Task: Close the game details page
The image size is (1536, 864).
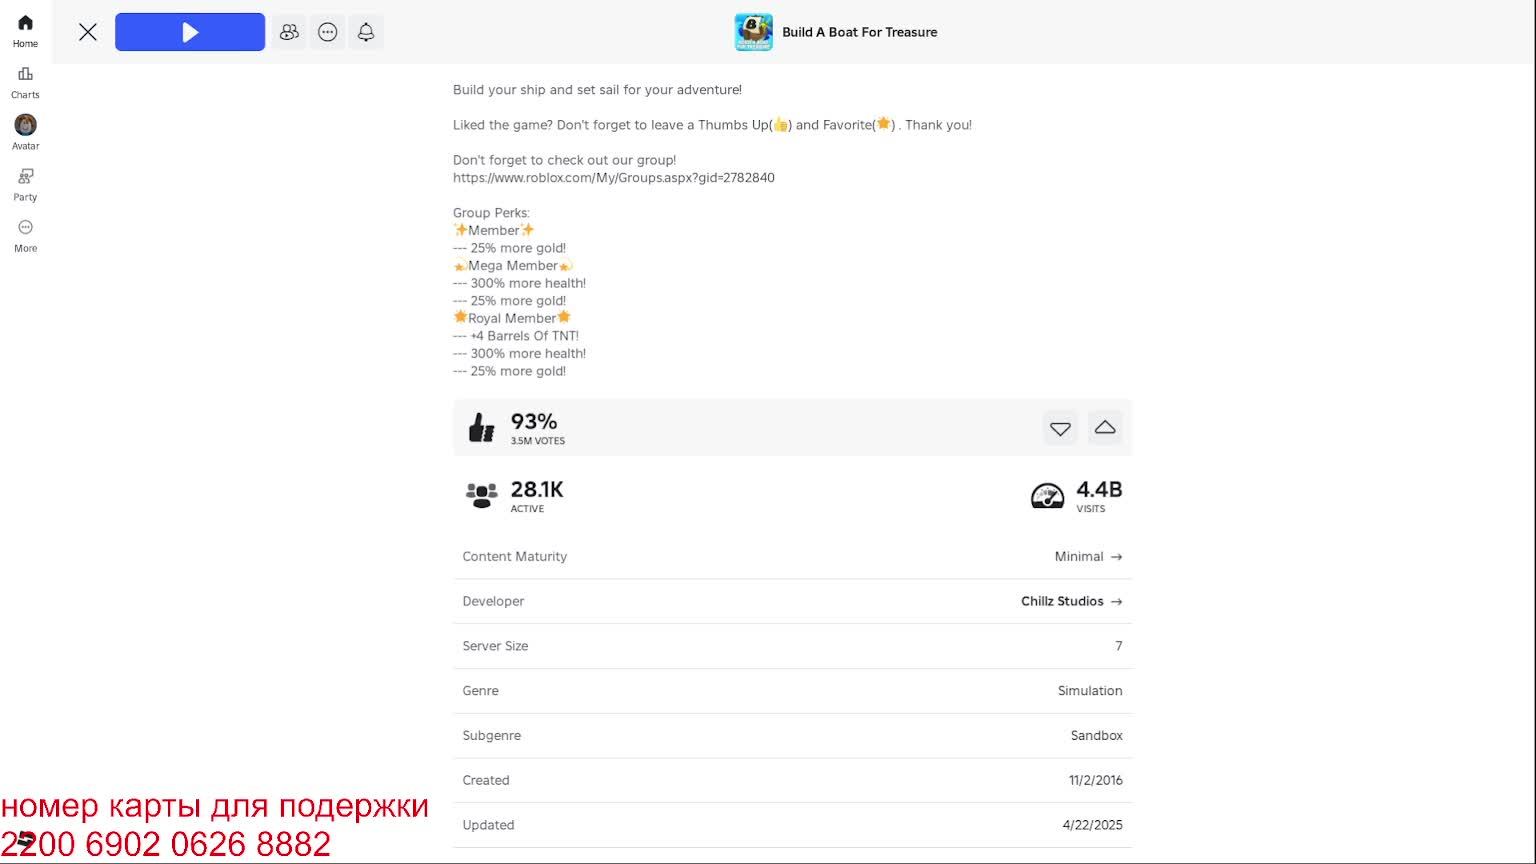Action: click(x=88, y=32)
